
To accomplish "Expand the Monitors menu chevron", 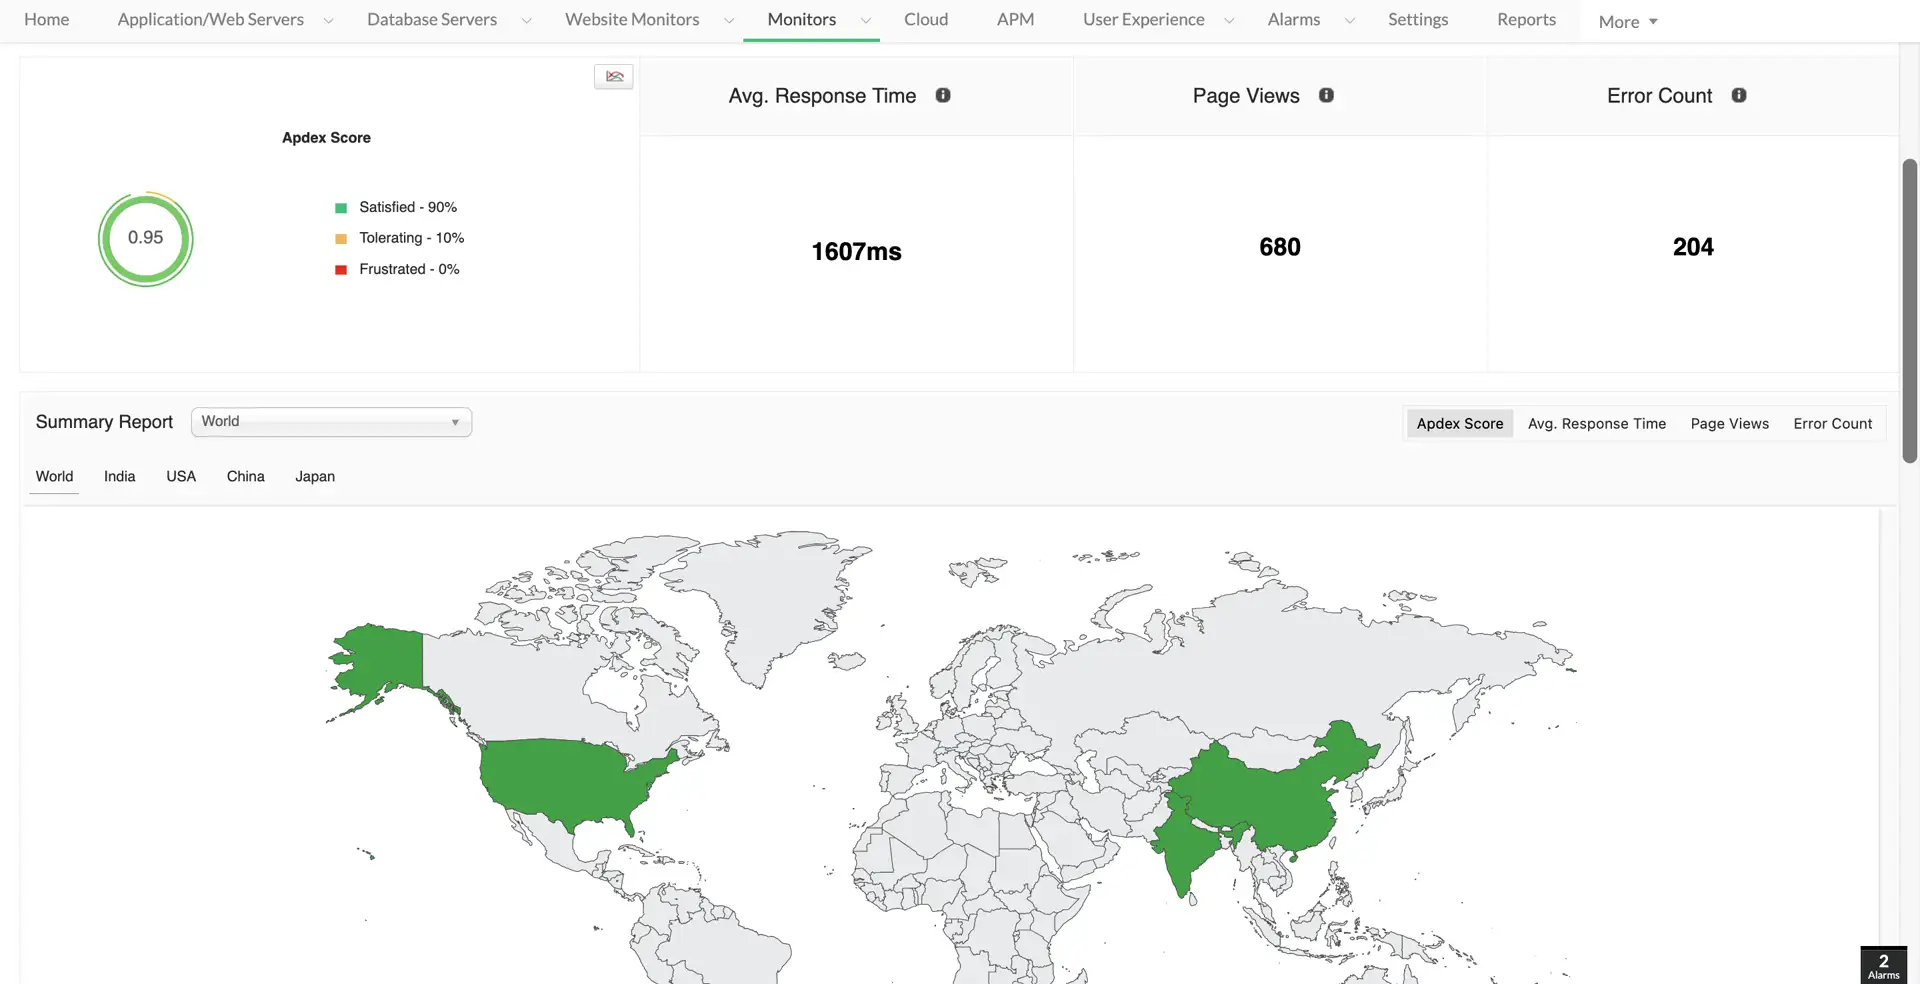I will pos(866,21).
